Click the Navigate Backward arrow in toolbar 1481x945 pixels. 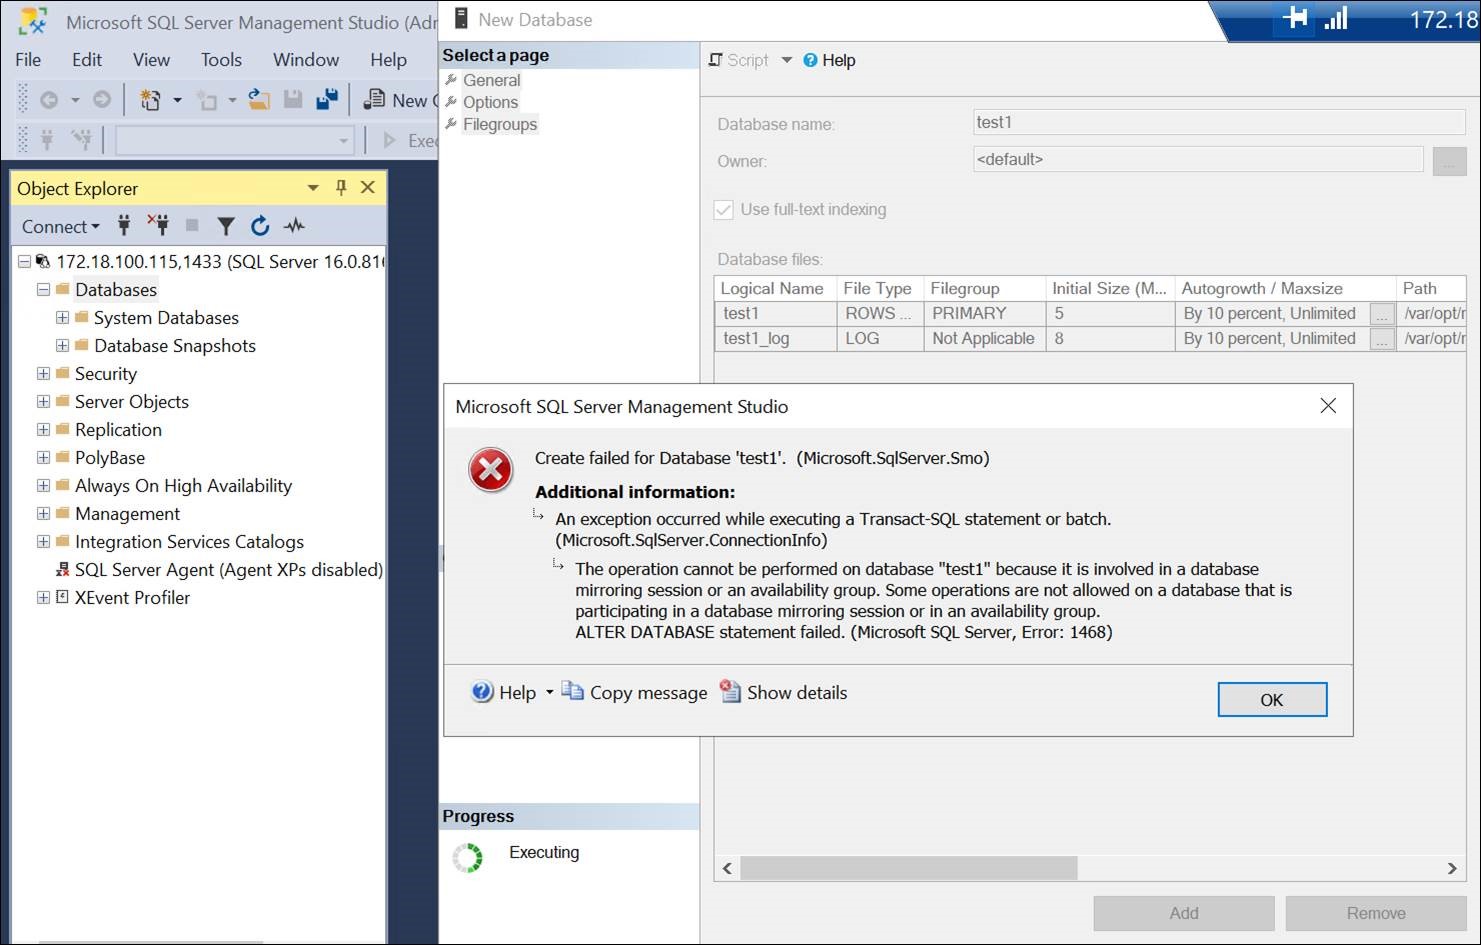49,100
